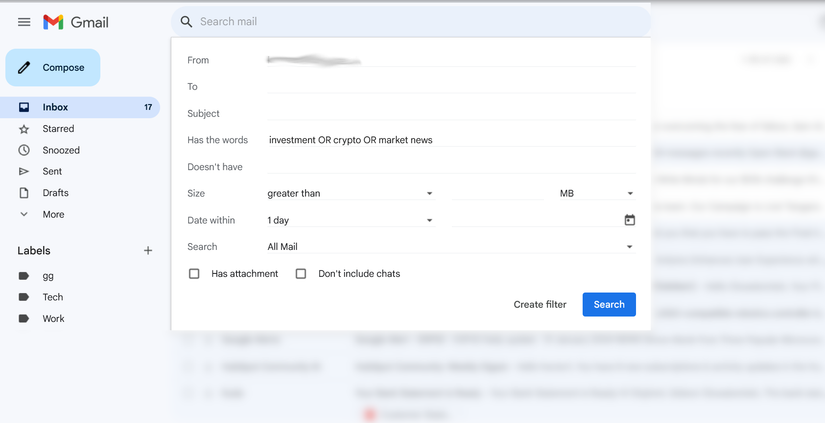Open the main menu hamburger icon
The width and height of the screenshot is (825, 423).
(24, 22)
